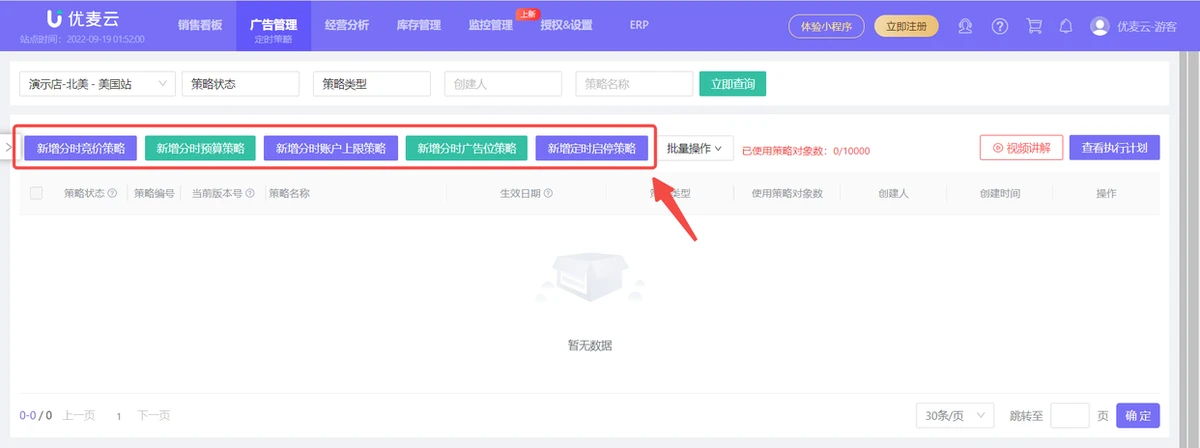1200x448 pixels.
Task: Click the 新增分时竞价策略 button
Action: point(81,148)
